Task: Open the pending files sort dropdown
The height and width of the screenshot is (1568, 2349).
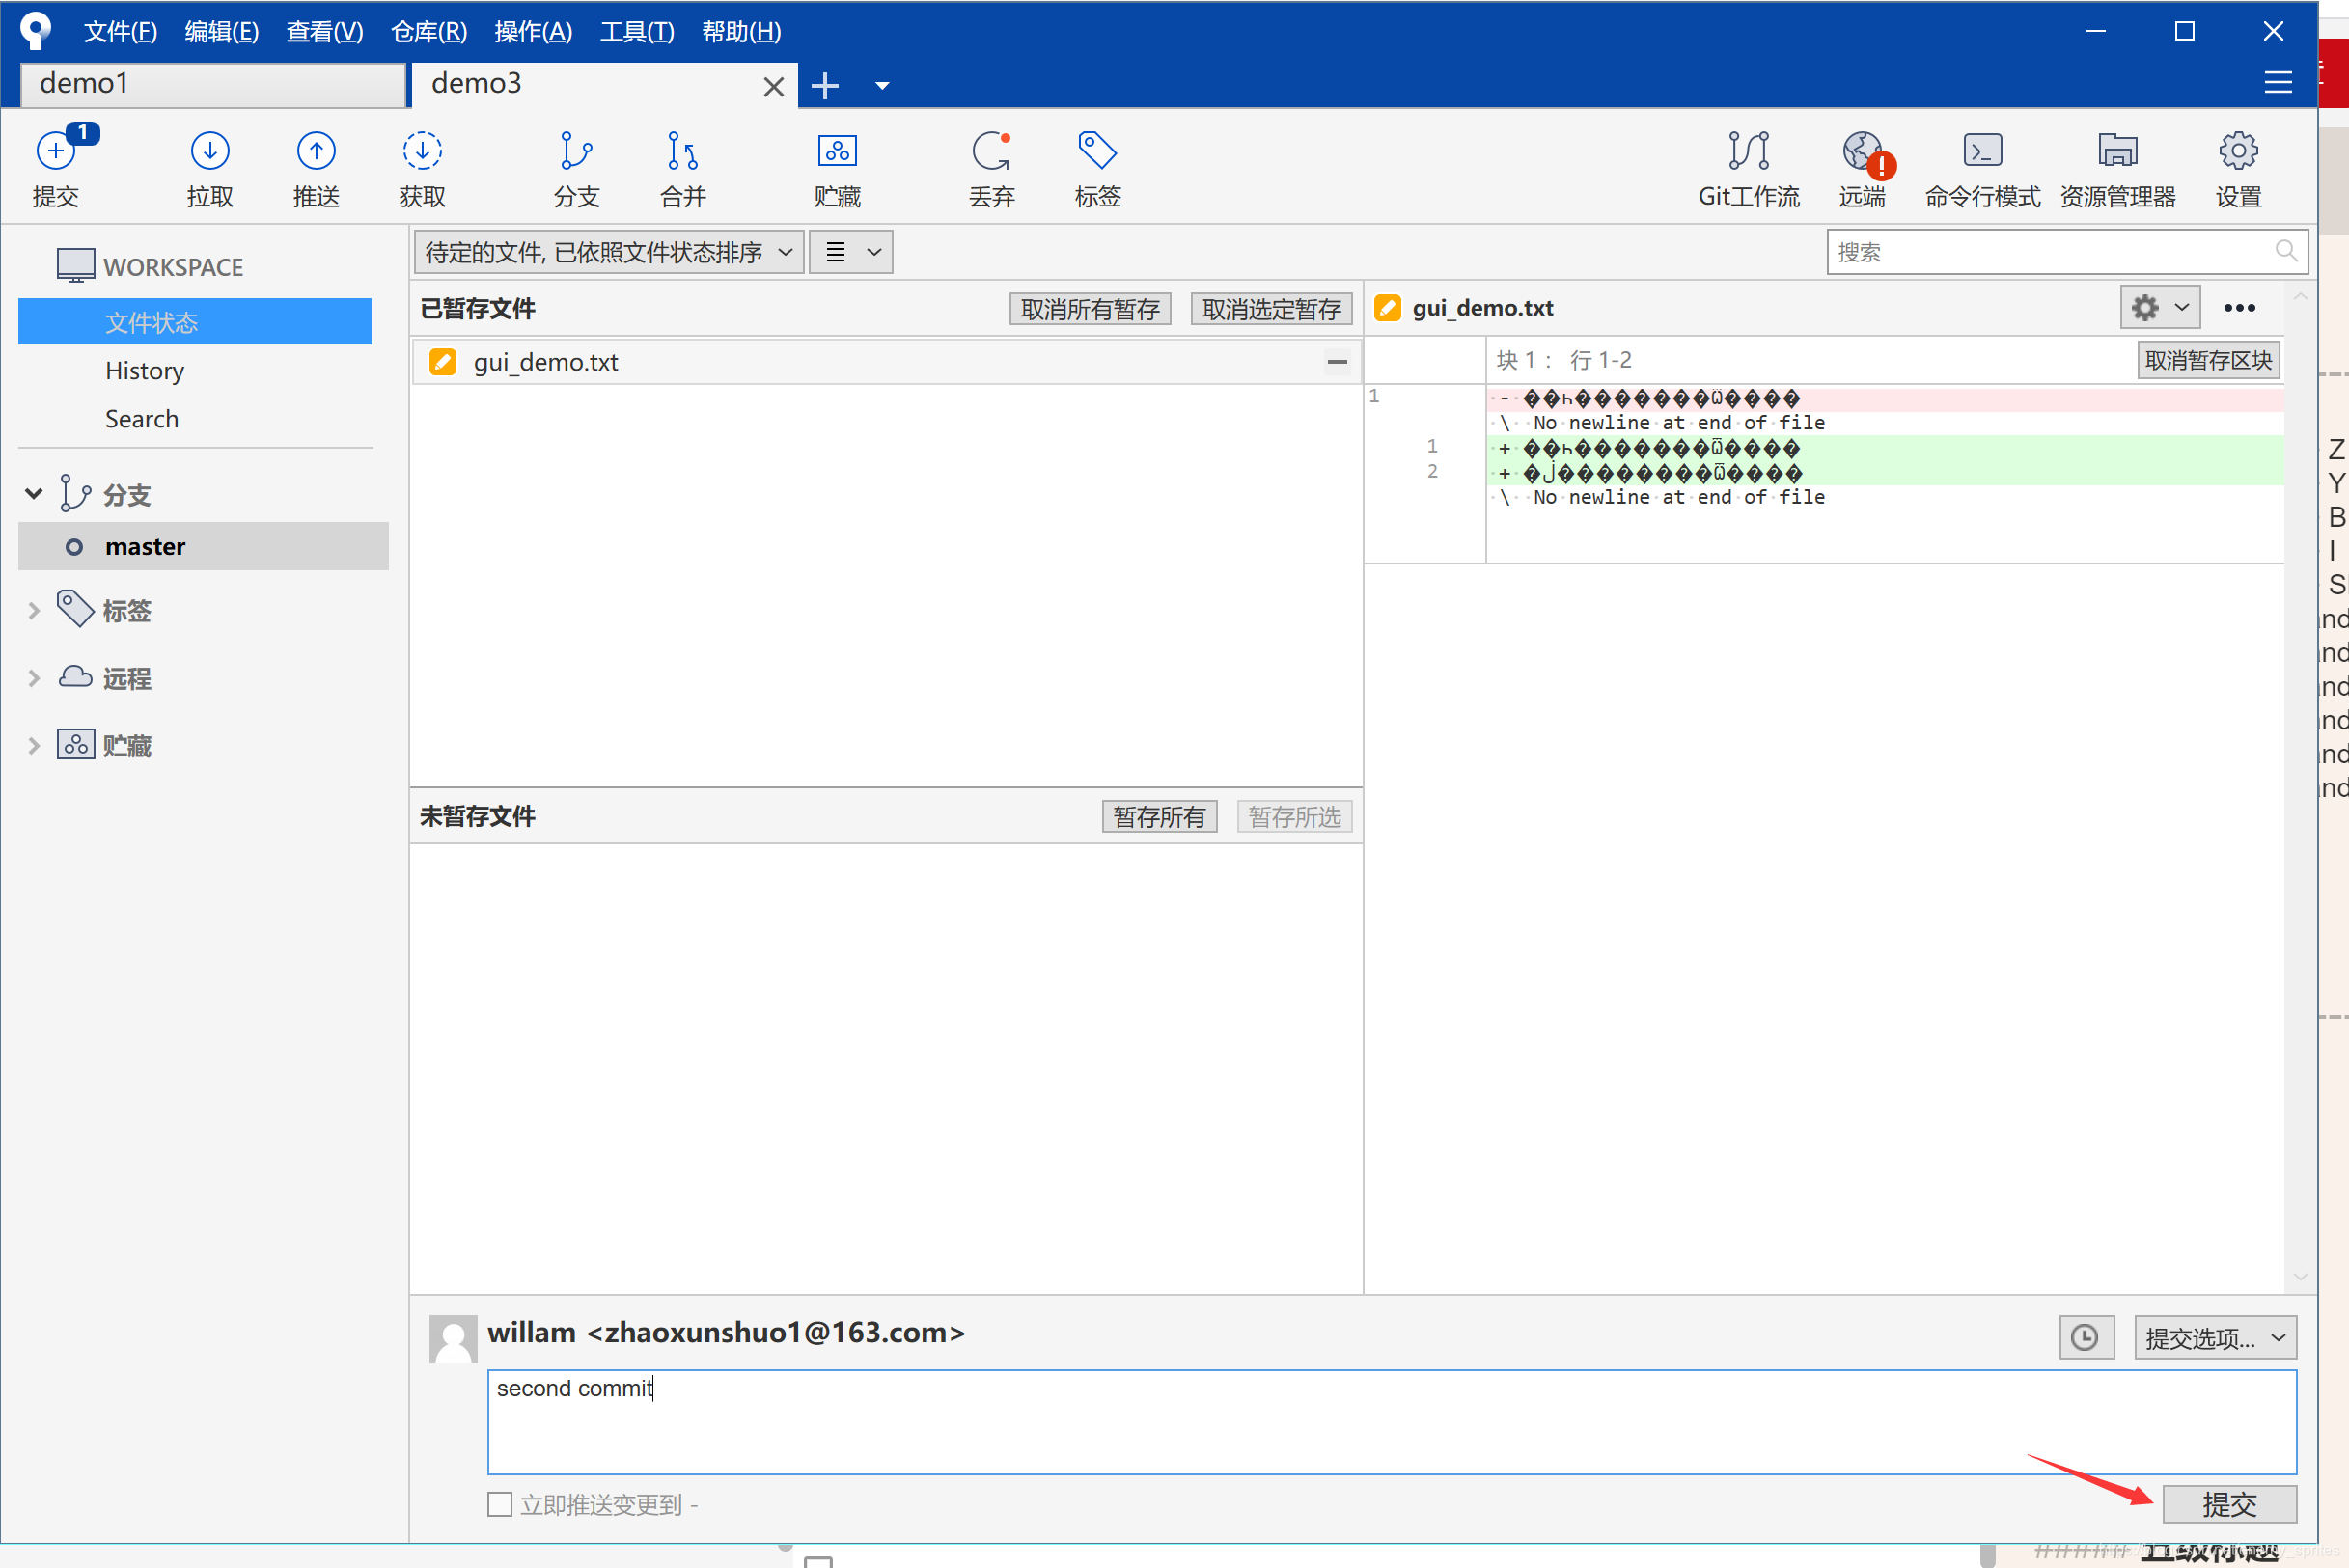Action: click(608, 252)
